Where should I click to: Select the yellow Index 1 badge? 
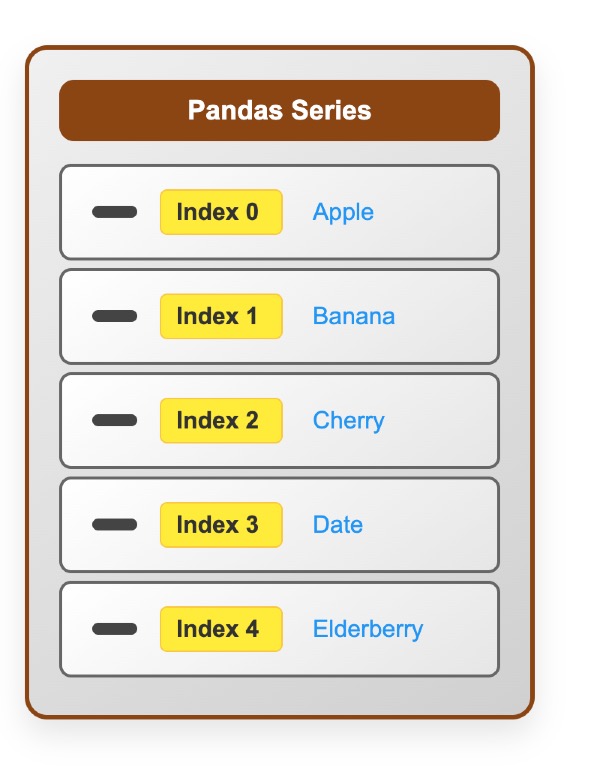click(x=221, y=316)
